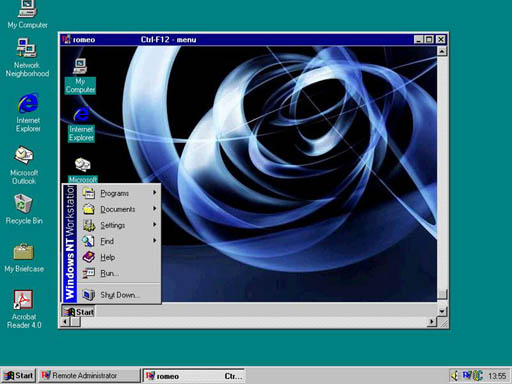Select Internet Explorer icon inside romeo window
This screenshot has height=384, width=512.
[81, 124]
